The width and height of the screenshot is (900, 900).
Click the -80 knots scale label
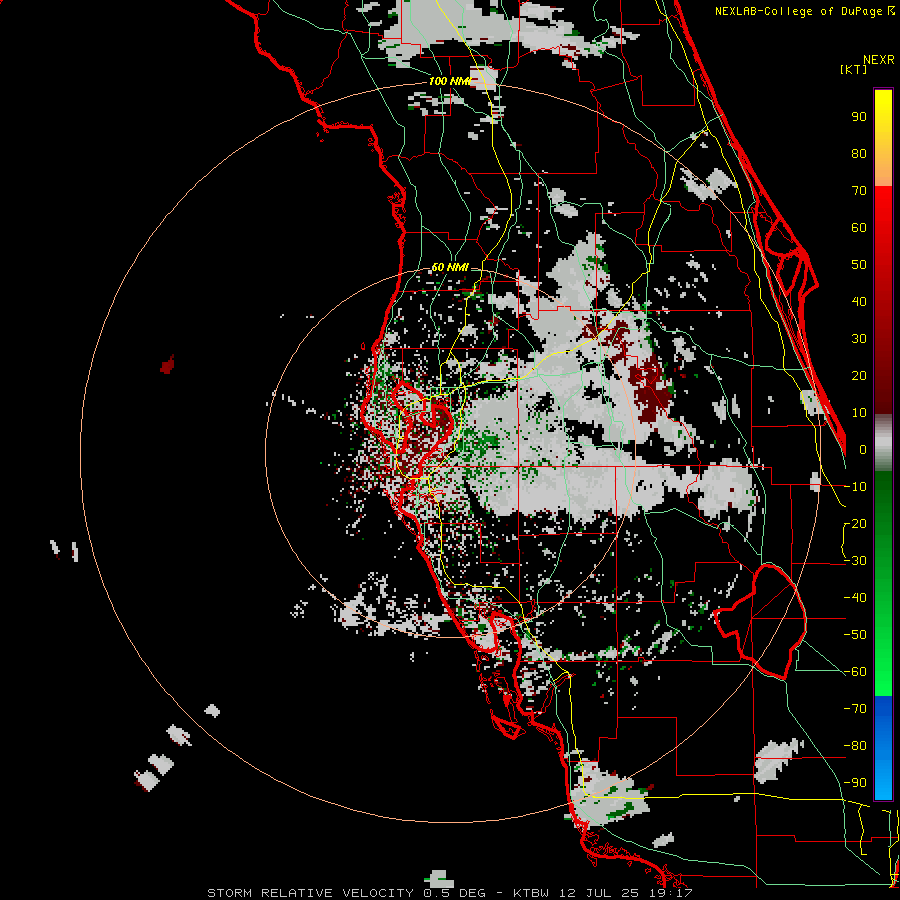pos(855,746)
